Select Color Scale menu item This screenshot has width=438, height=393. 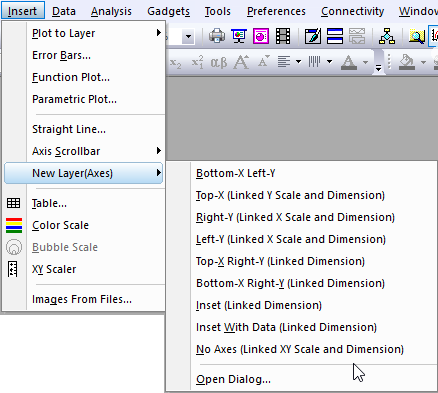coord(84,225)
